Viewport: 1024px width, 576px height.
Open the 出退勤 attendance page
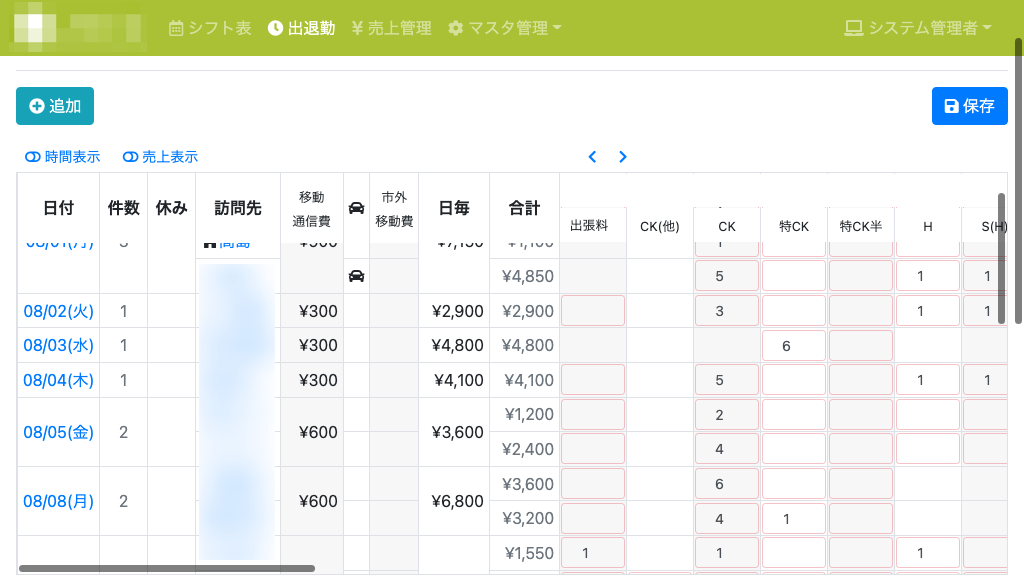(x=301, y=28)
